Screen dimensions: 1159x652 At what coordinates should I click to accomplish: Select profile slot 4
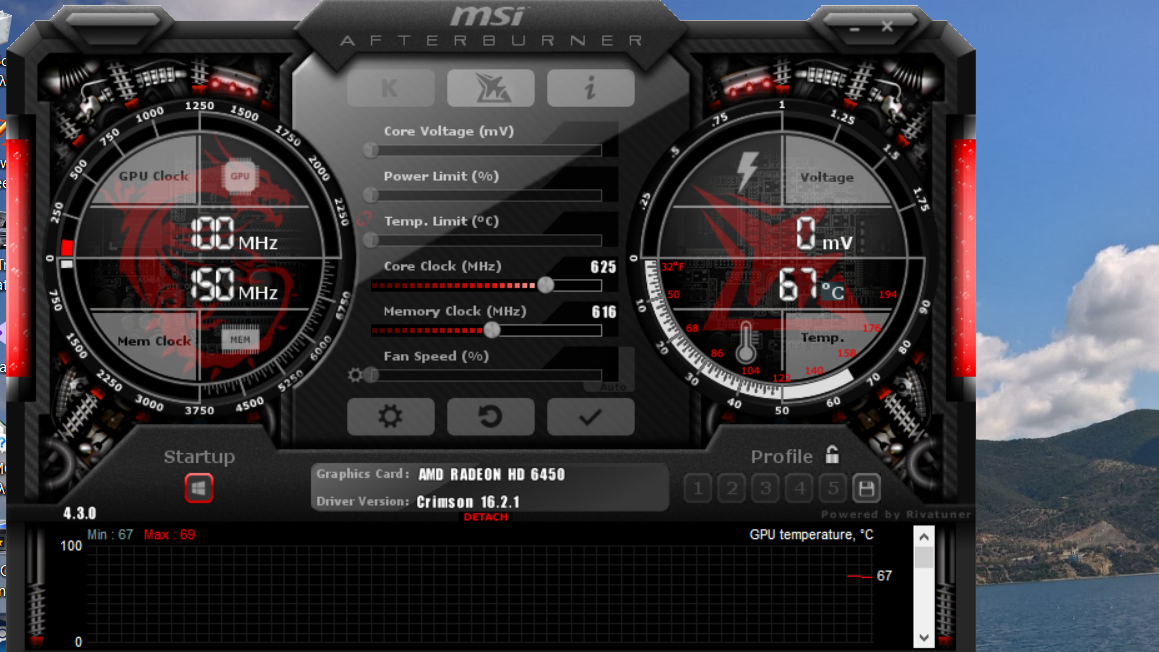point(799,488)
